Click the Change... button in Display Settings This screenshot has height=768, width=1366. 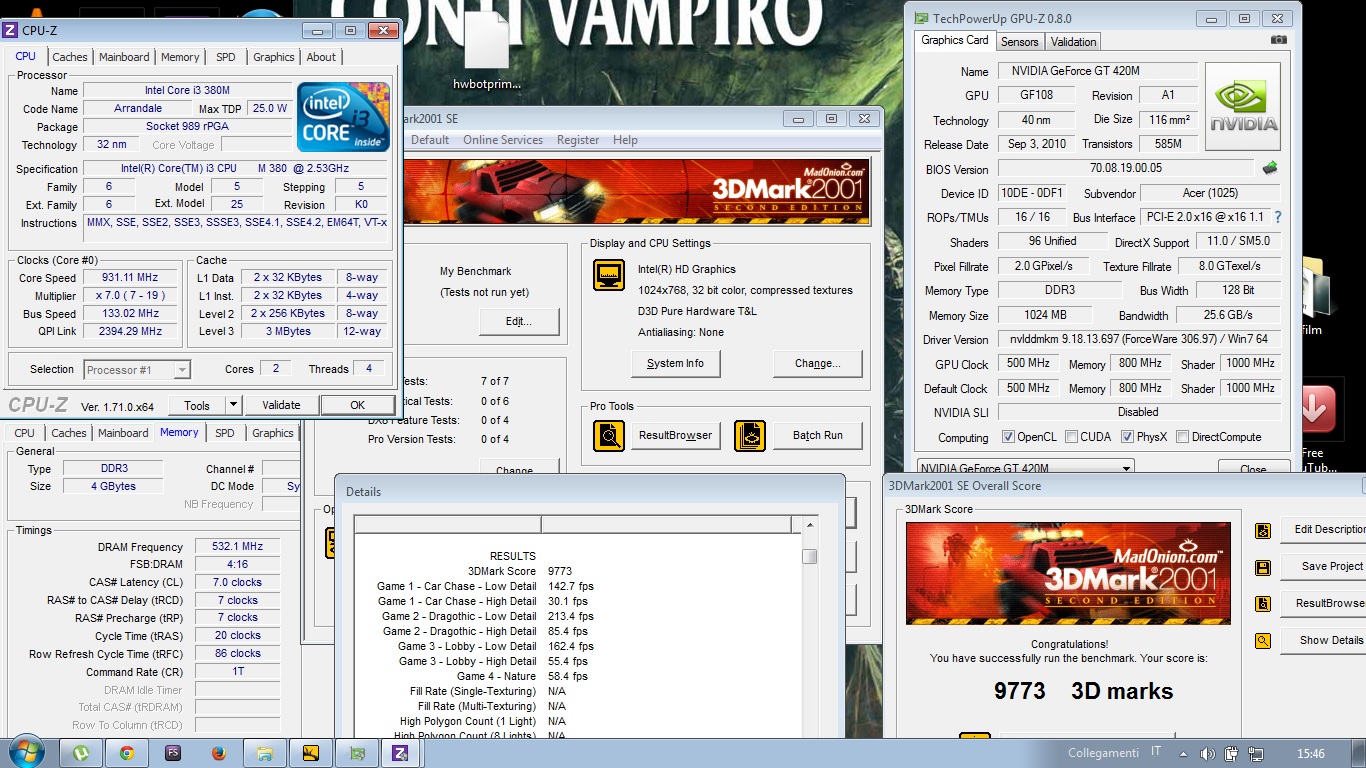[817, 363]
